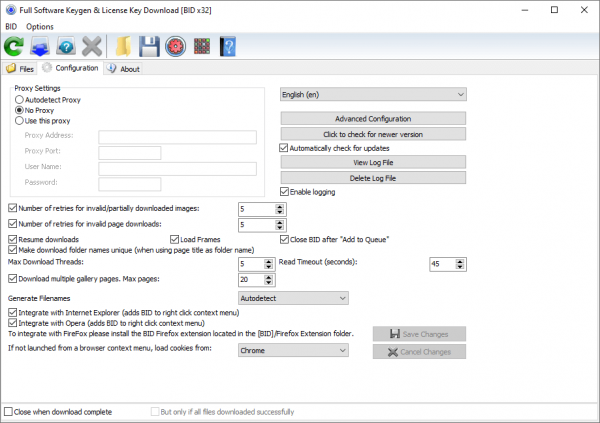Screen dimensions: 600x423
Task: Click to check for newer version
Action: pyautogui.click(x=373, y=134)
